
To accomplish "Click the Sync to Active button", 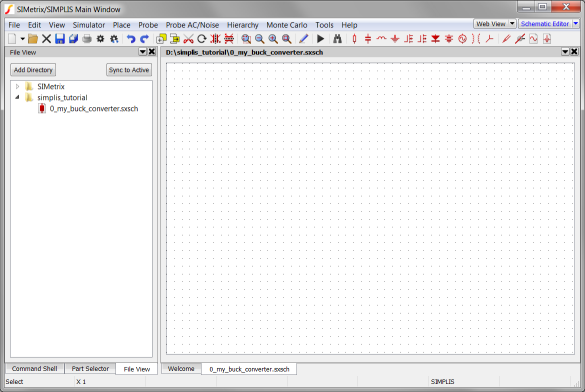I will click(129, 70).
